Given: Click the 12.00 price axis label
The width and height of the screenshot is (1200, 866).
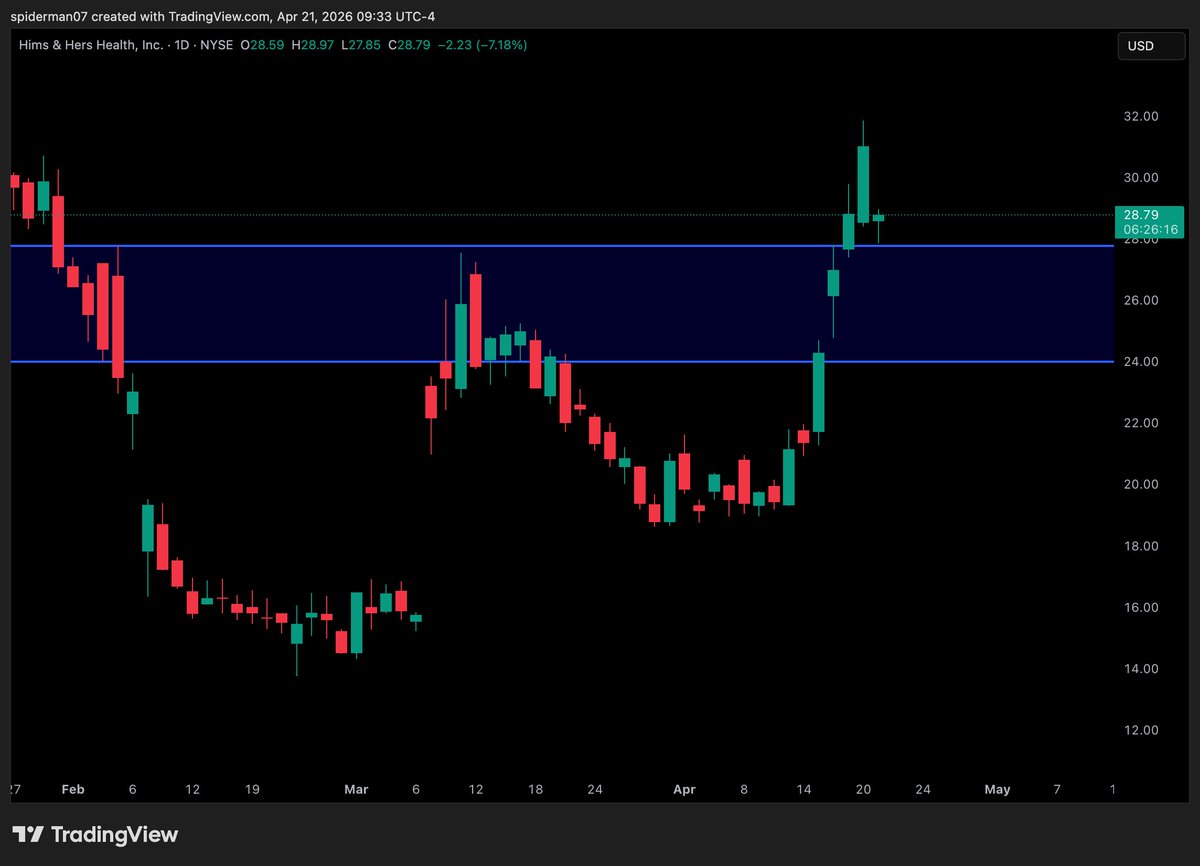Looking at the screenshot, I should click(1141, 730).
